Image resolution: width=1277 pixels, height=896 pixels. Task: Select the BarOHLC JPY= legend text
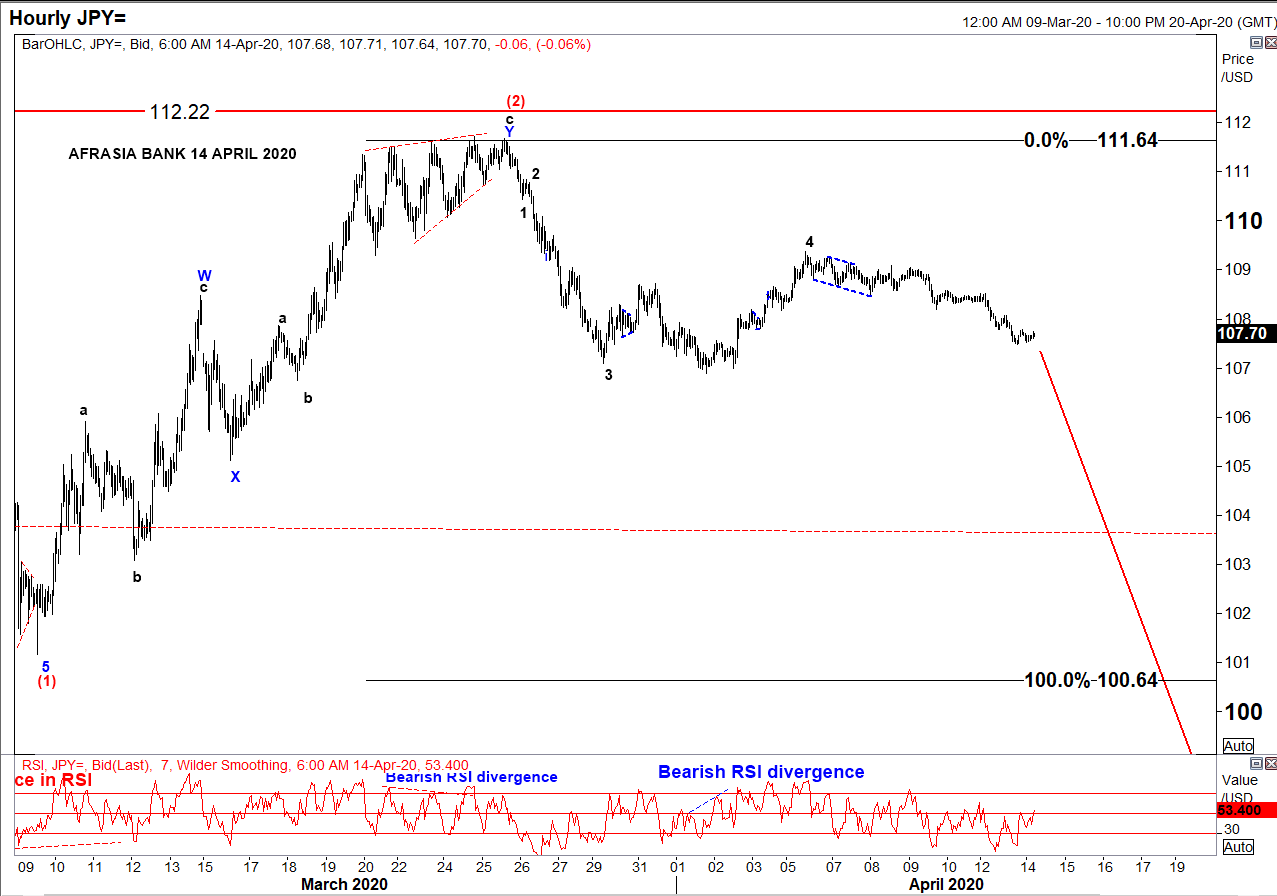[x=305, y=44]
